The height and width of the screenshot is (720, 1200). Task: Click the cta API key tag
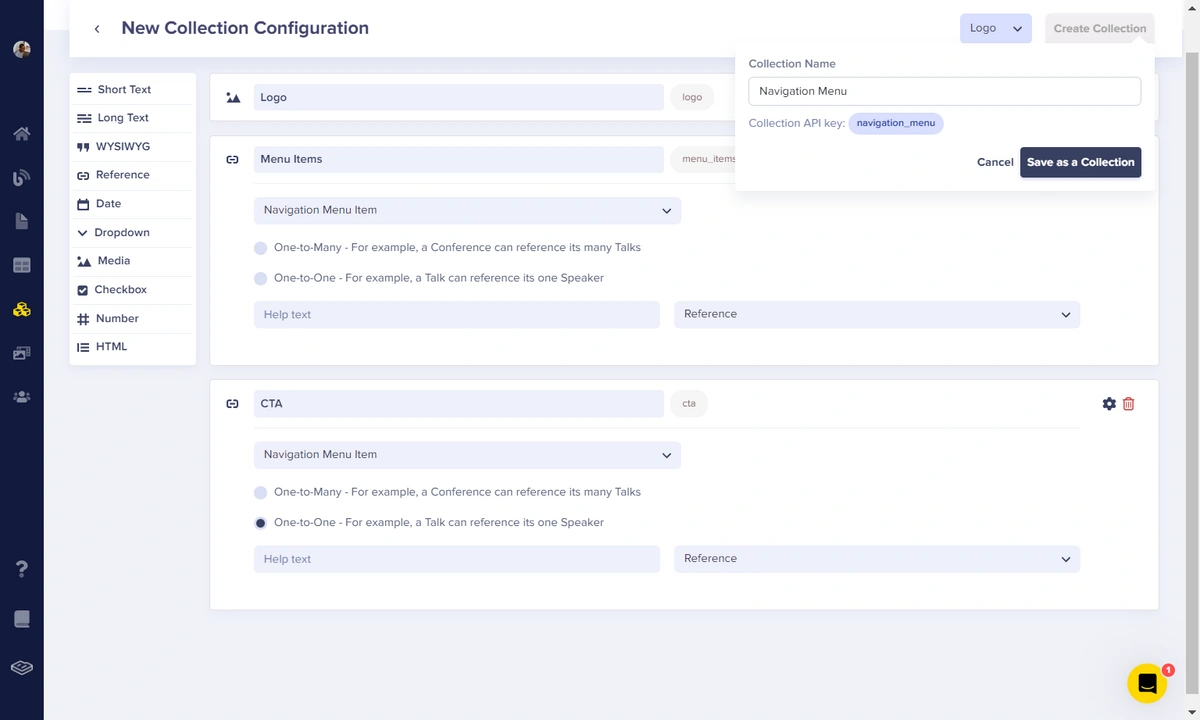[x=689, y=404]
